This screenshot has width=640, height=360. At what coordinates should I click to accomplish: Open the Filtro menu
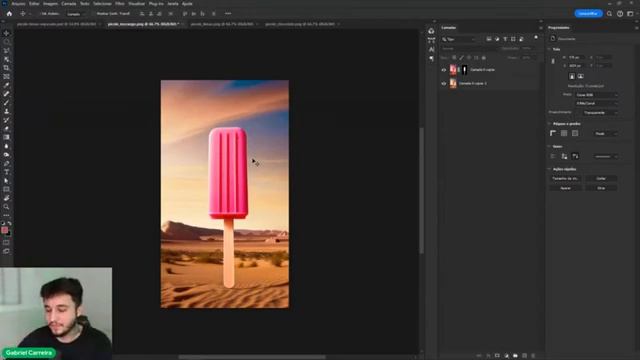click(120, 4)
